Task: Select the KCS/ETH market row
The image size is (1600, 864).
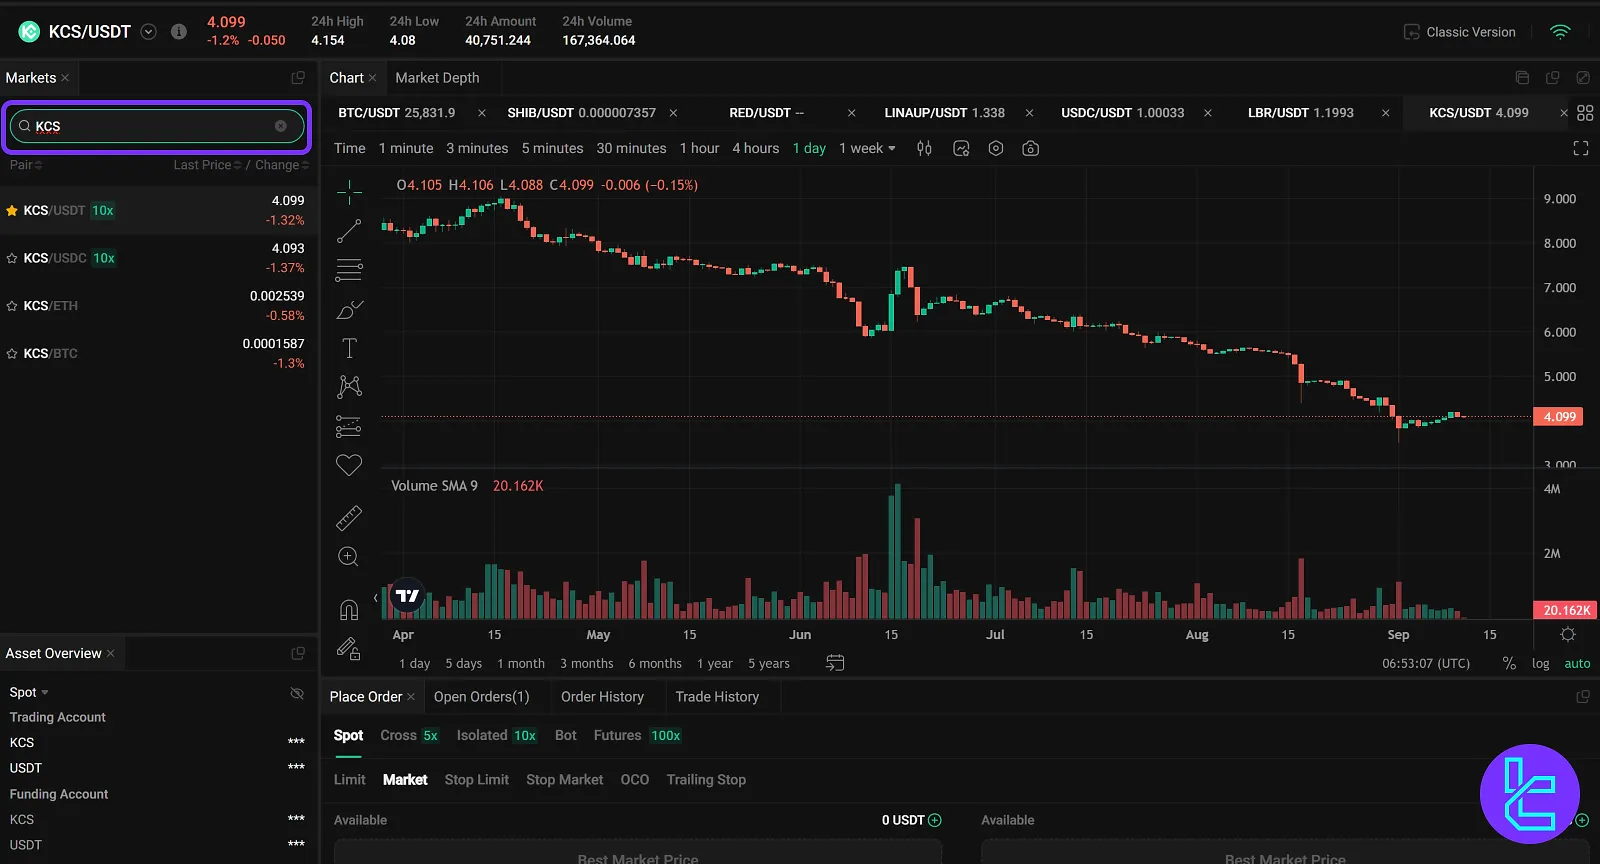Action: [158, 306]
